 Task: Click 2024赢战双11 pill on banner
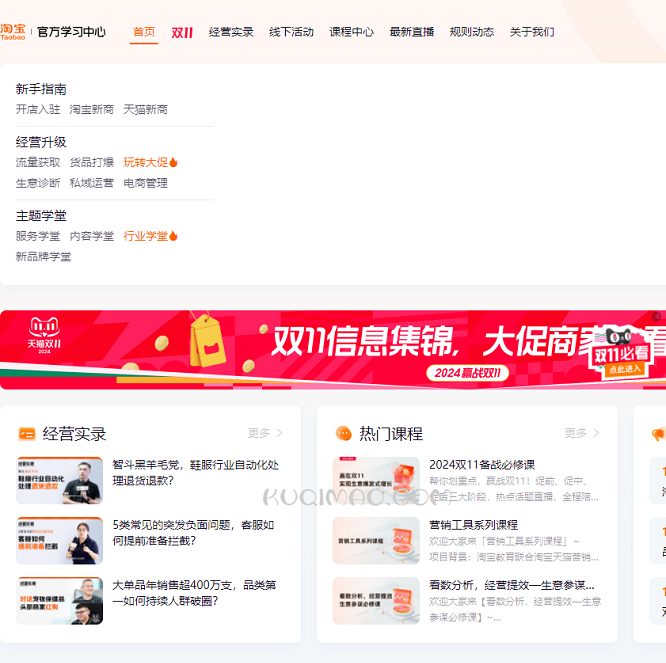467,373
